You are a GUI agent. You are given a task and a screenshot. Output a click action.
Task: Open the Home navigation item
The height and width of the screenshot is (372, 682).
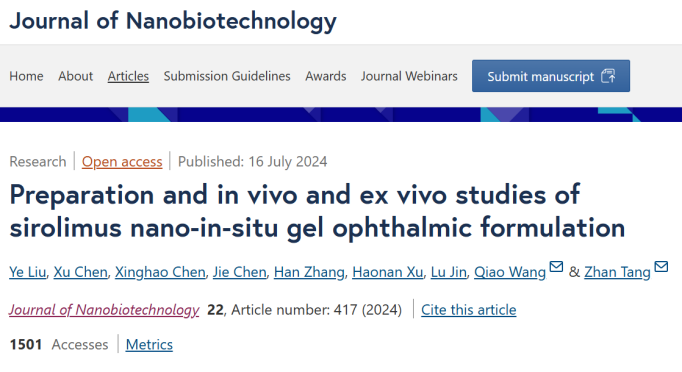point(26,76)
